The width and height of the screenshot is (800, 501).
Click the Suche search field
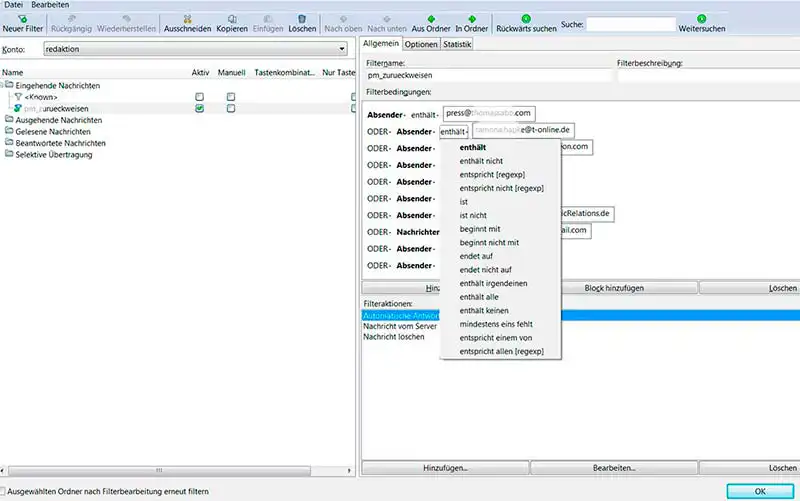631,24
